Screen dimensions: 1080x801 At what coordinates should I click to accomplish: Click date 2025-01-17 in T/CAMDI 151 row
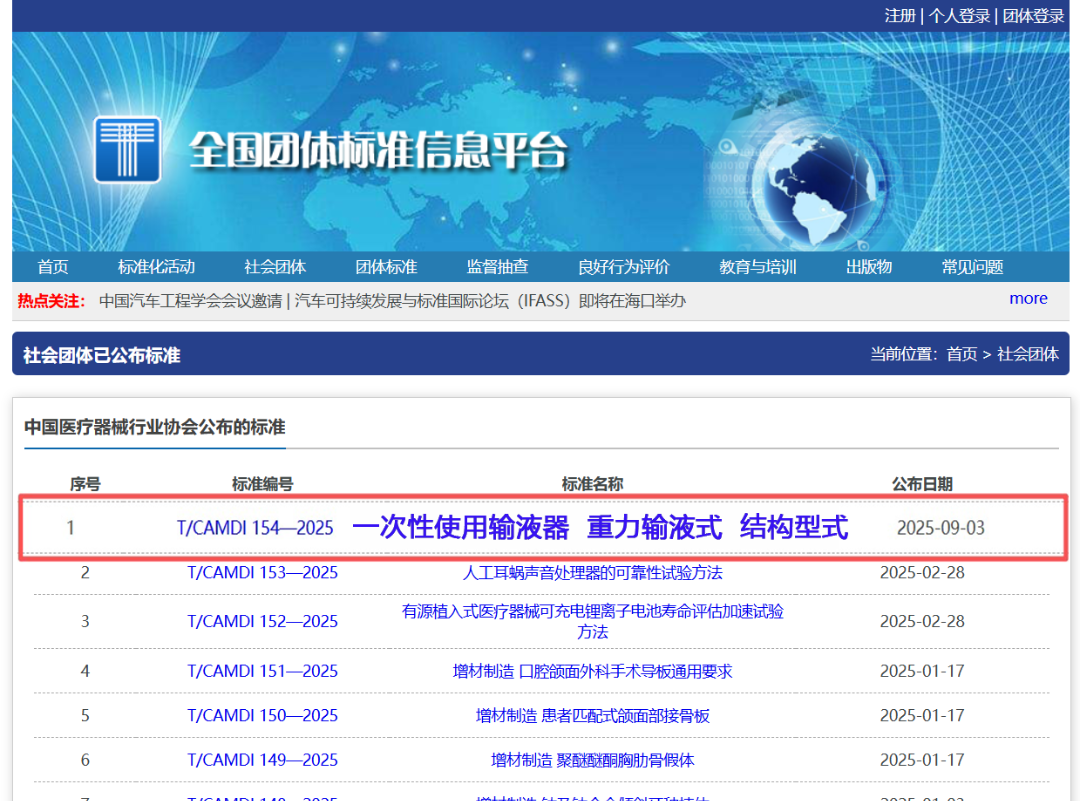coord(922,671)
